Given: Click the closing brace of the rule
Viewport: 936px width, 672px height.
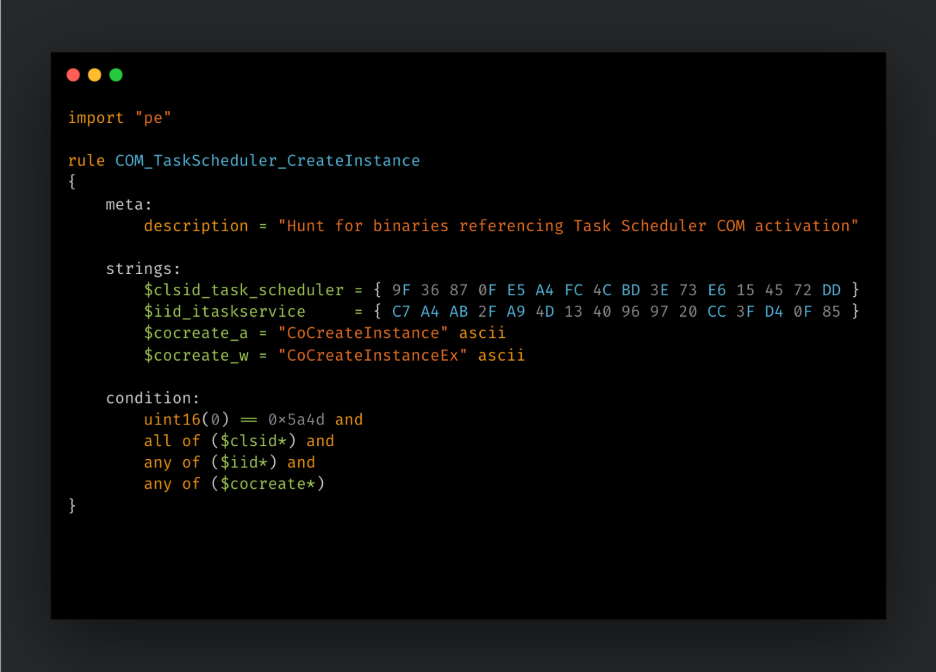Looking at the screenshot, I should tap(72, 505).
